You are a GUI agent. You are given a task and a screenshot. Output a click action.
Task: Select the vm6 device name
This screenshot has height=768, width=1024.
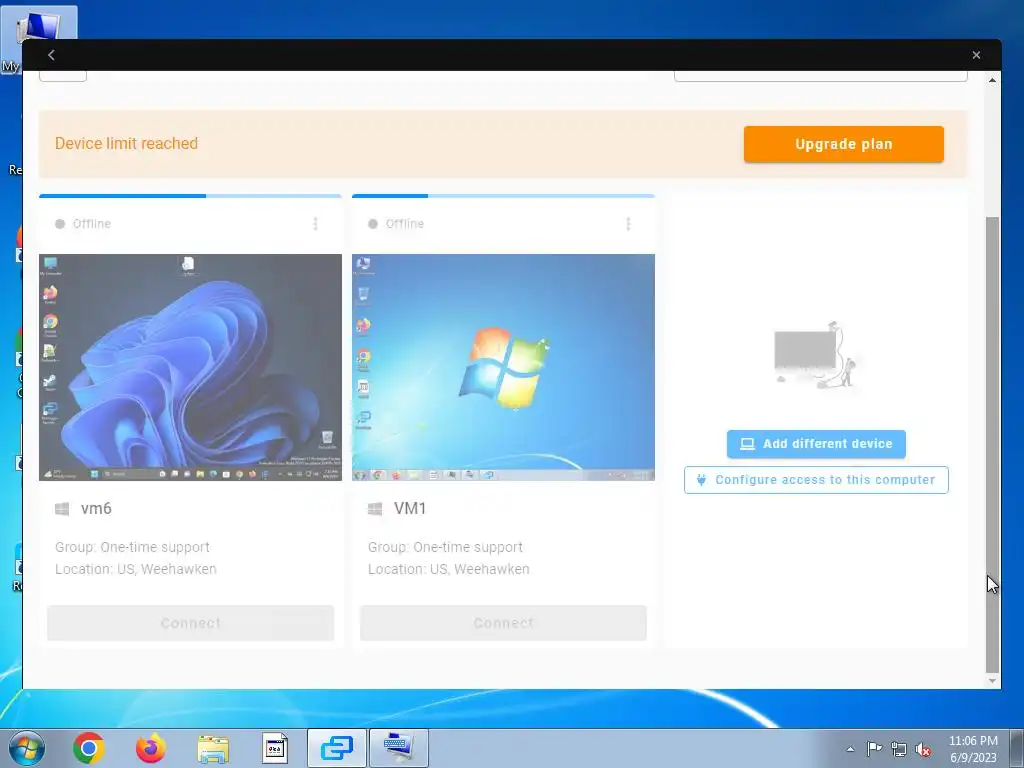point(96,508)
